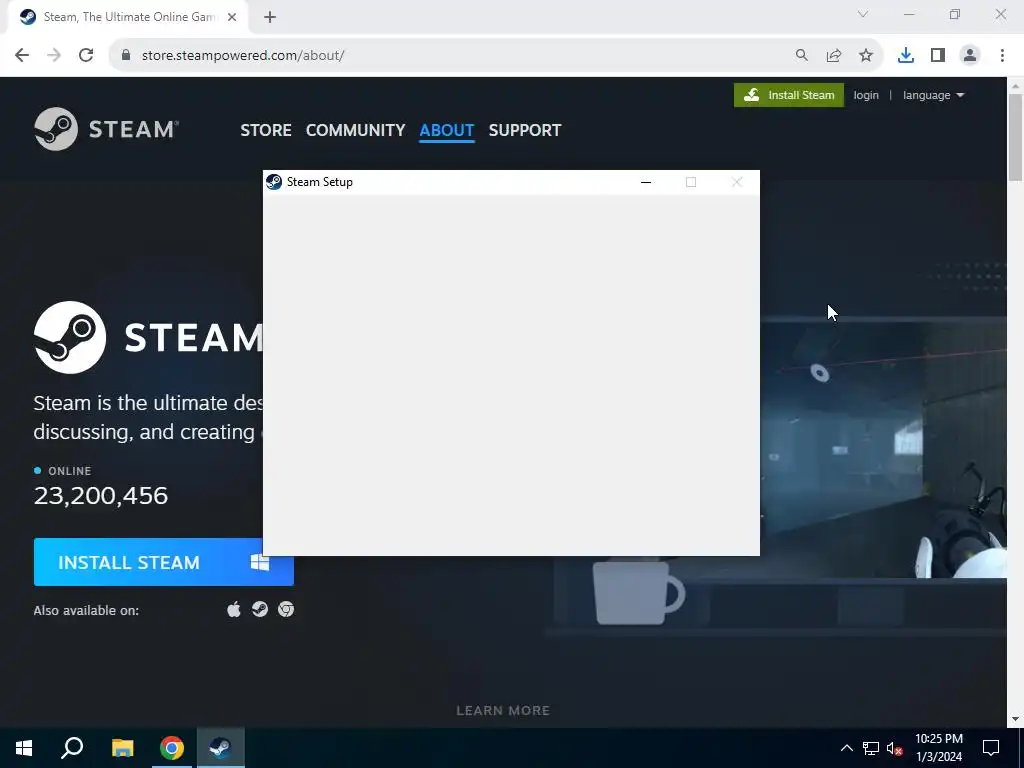Screen dimensions: 1024x768
Task: Switch to Chrome in the taskbar
Action: coord(172,748)
